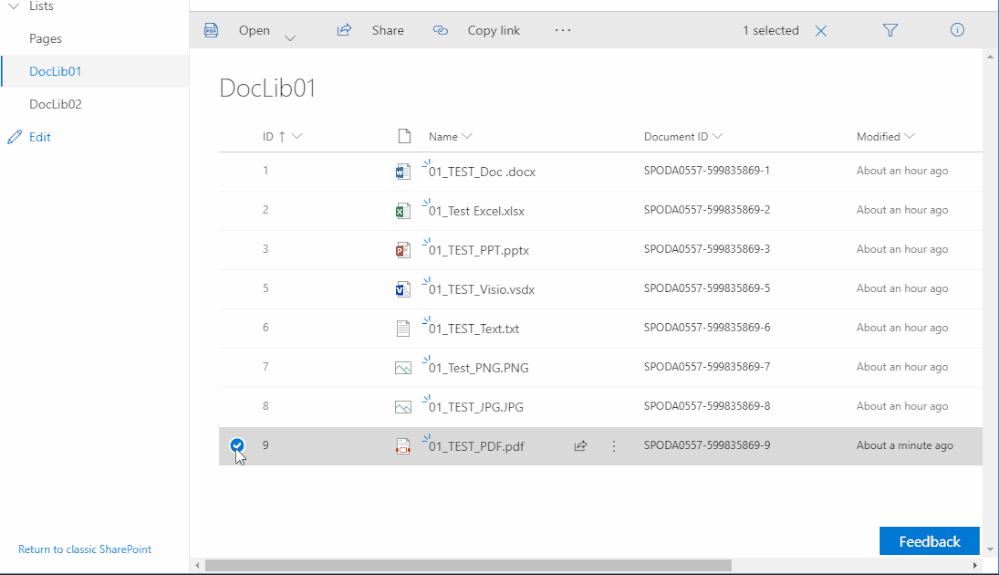The width and height of the screenshot is (999, 575).
Task: Expand the Open dropdown arrow
Action: [x=290, y=38]
